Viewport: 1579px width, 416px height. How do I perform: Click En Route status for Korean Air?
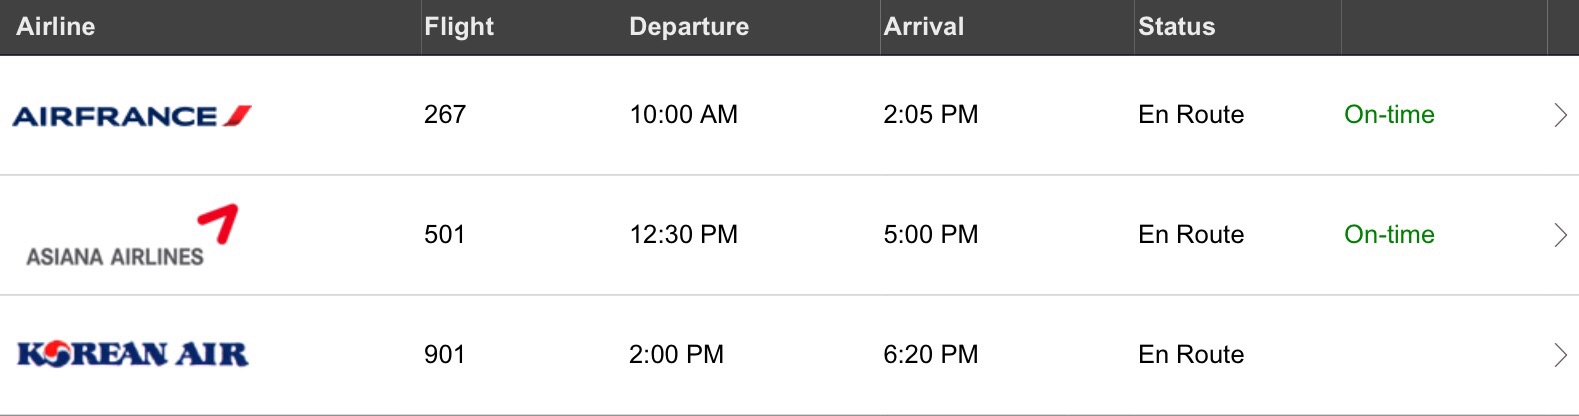[1191, 355]
